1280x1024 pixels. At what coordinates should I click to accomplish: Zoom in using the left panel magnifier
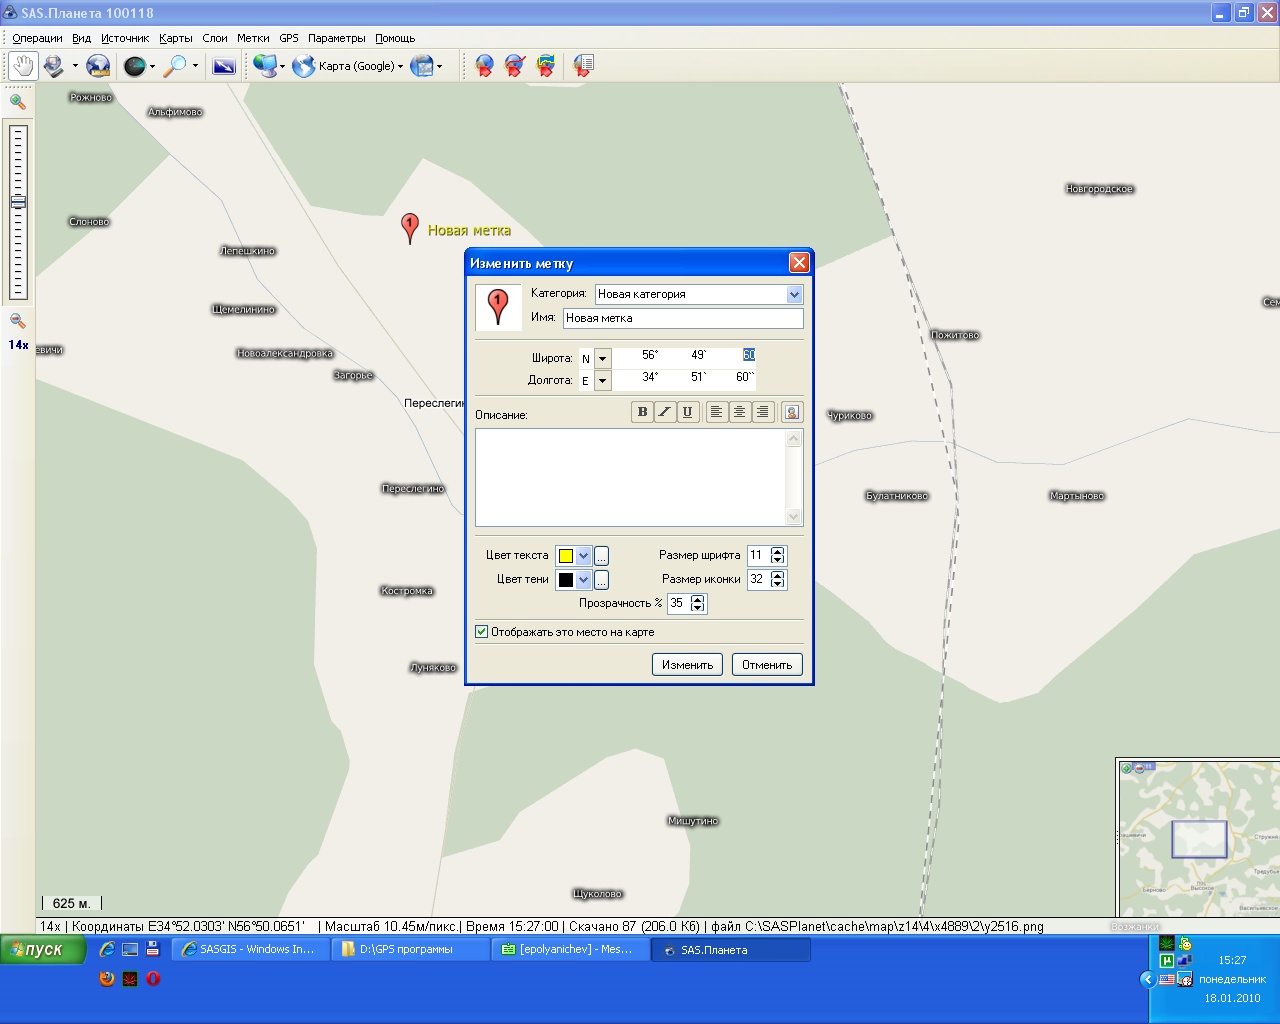click(17, 101)
